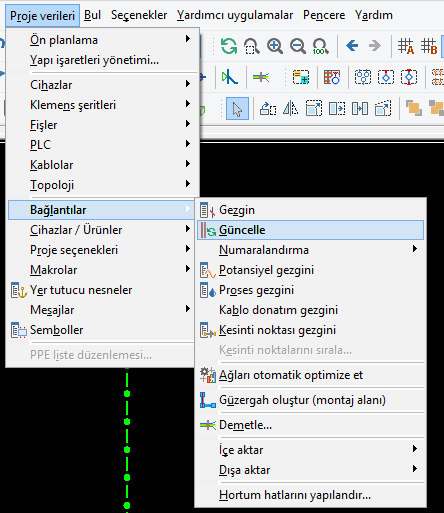Open Yer tutucu nesneler
Screen dimensions: 444x513
point(101,290)
